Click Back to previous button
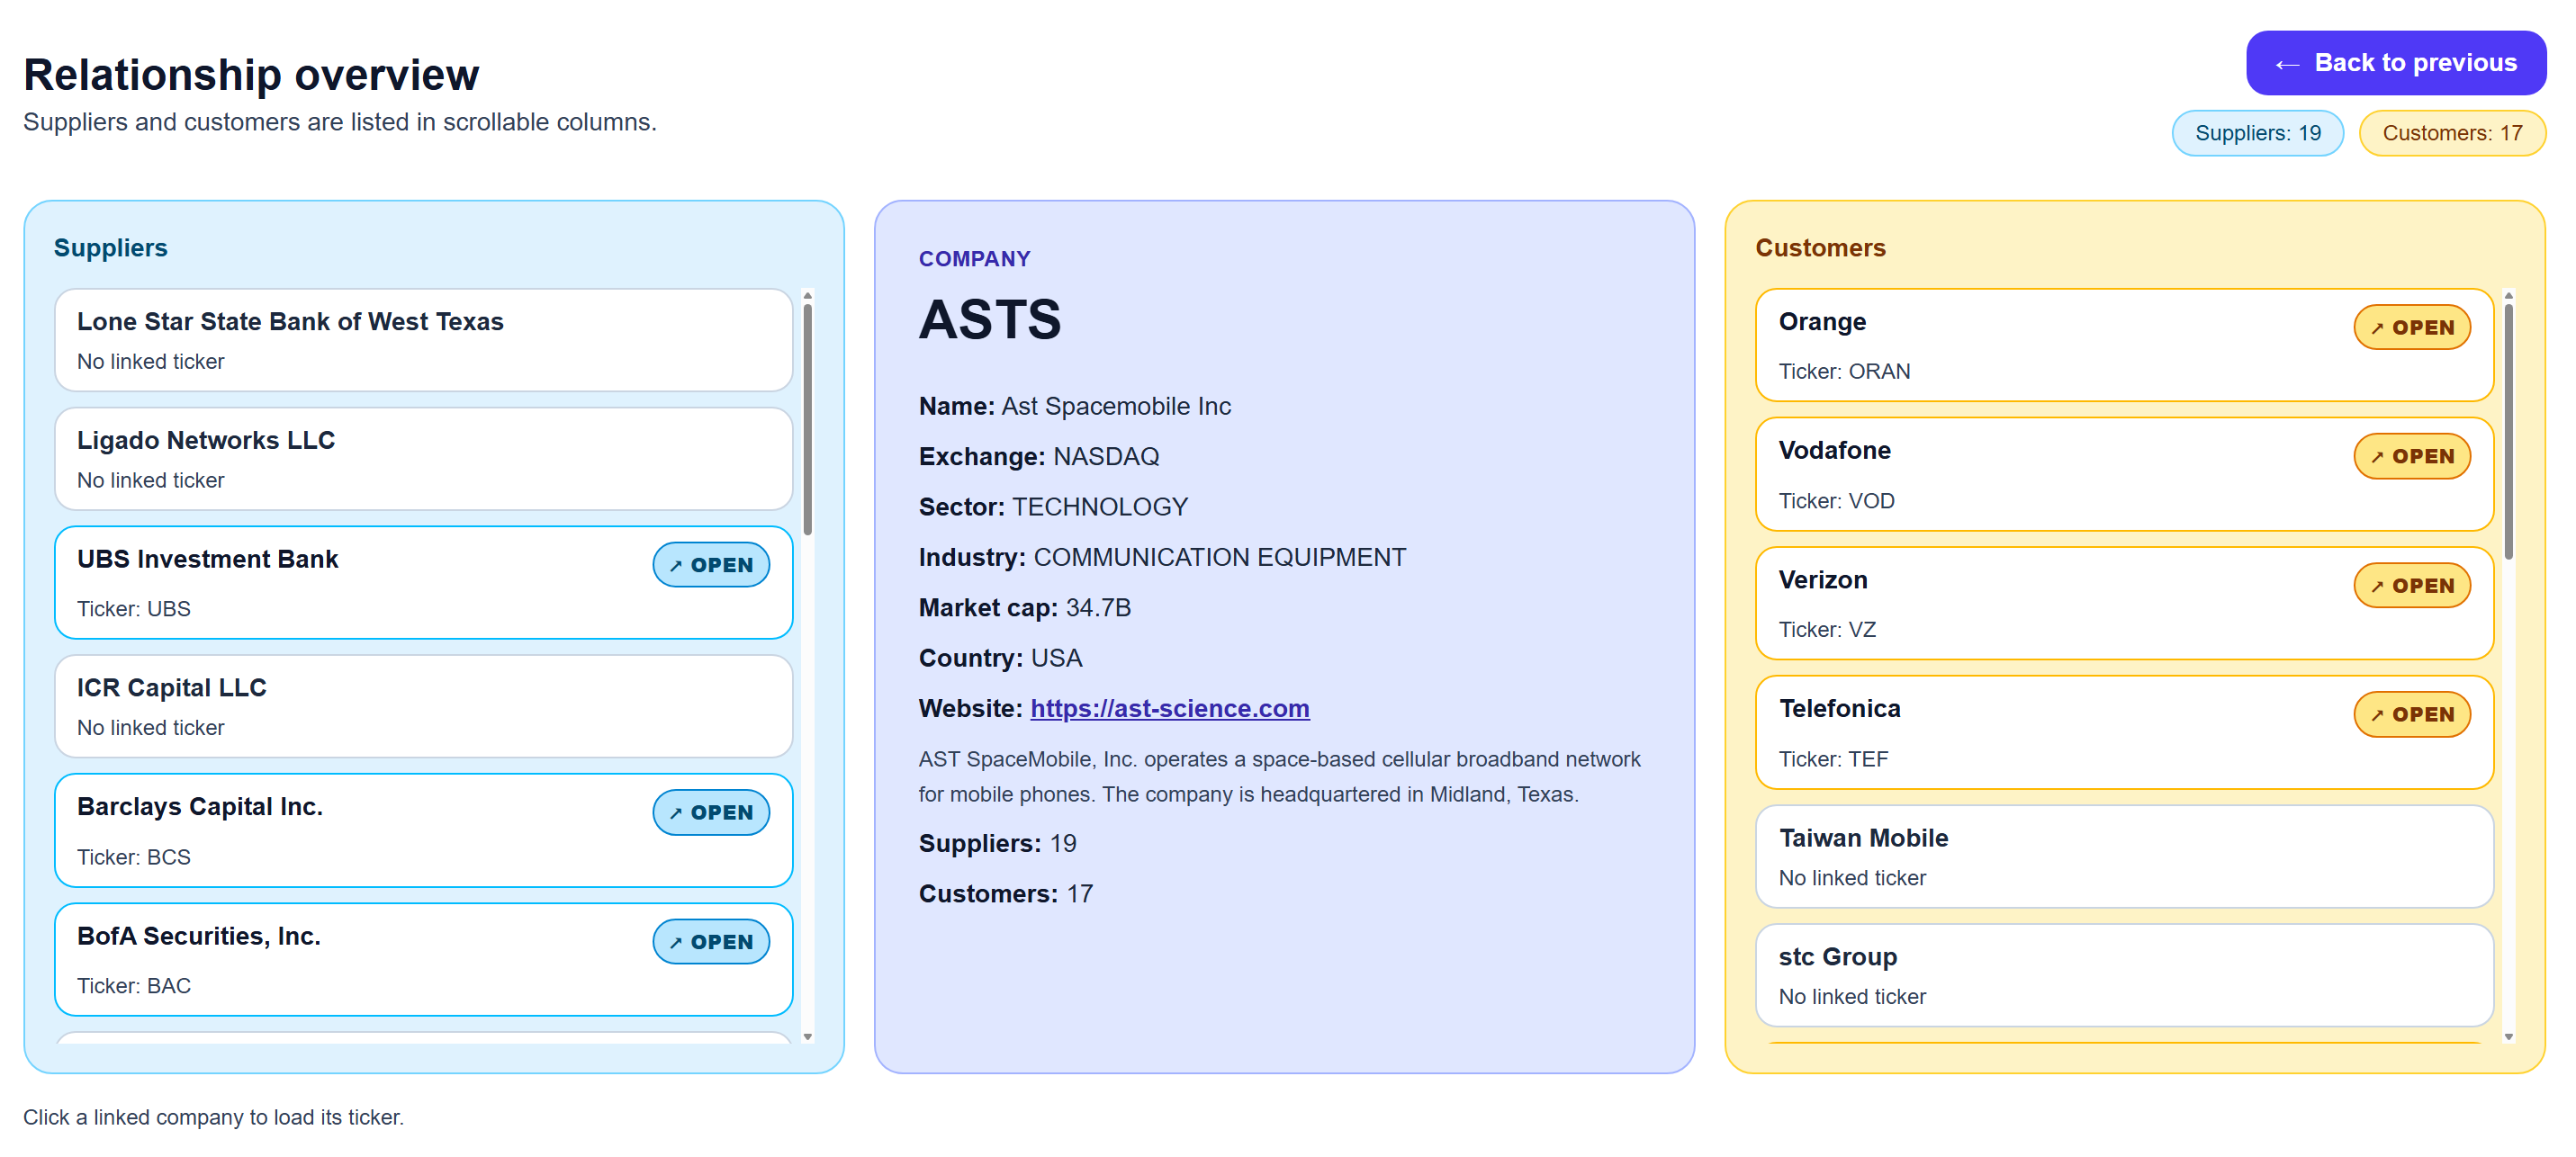This screenshot has width=2576, height=1157. click(x=2395, y=63)
